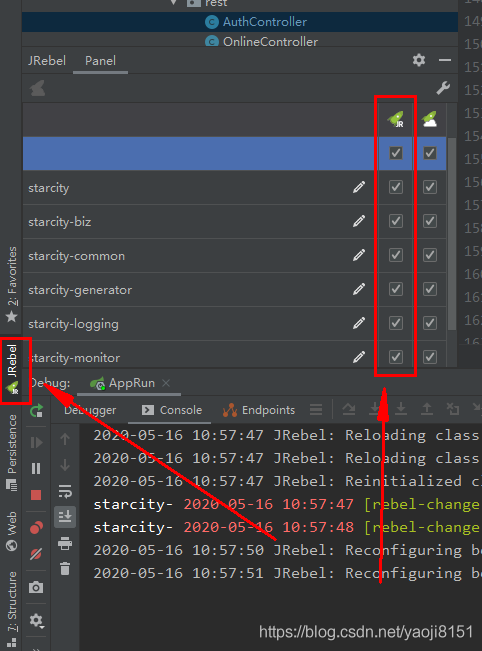Edit starcity-logging module with pencil icon
This screenshot has width=482, height=651.
pos(359,323)
